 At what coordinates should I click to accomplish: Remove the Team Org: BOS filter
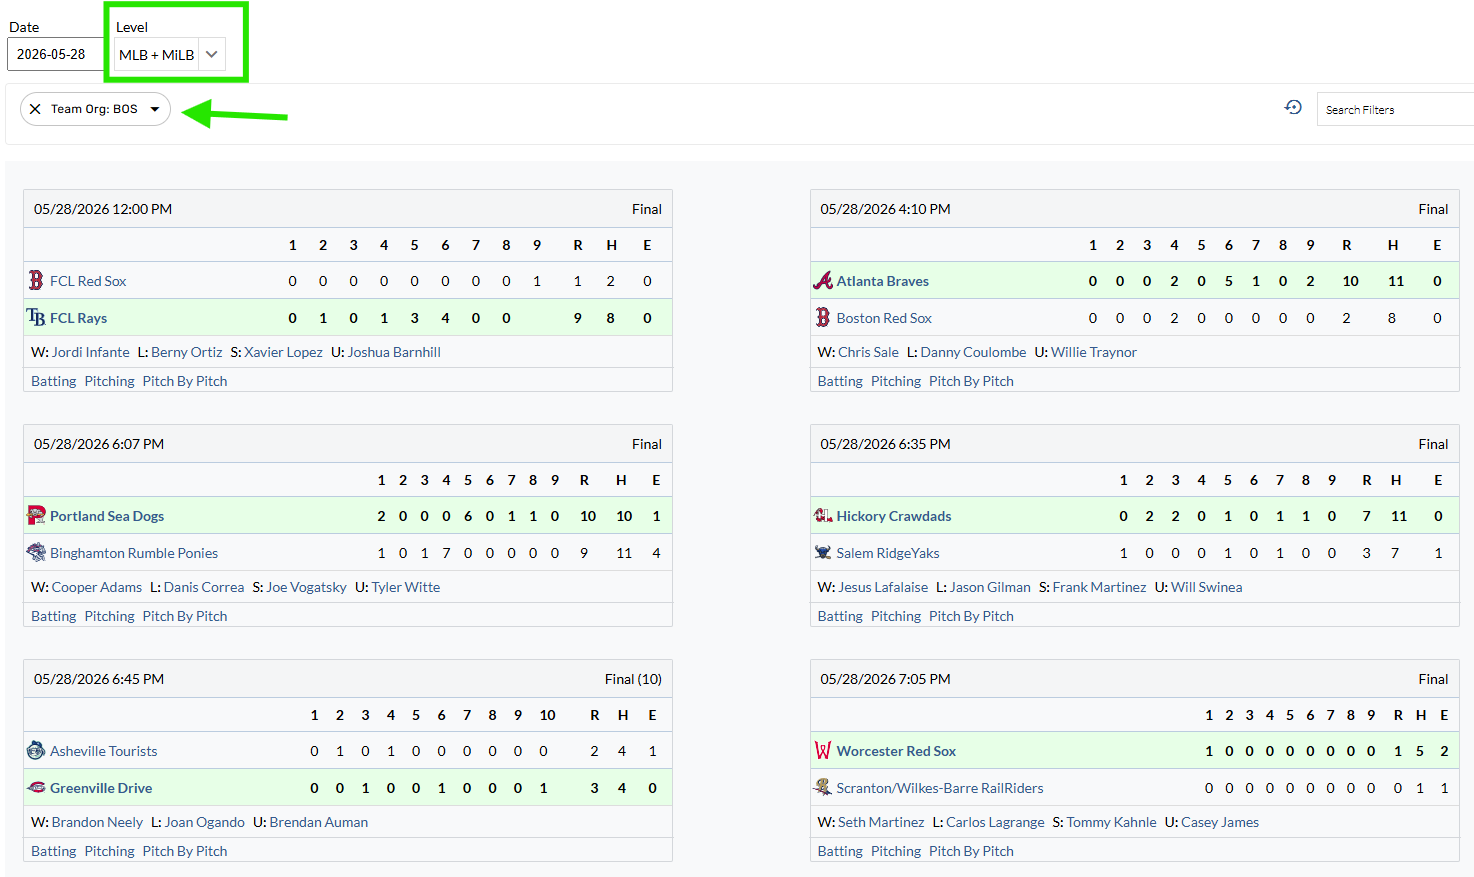point(35,109)
